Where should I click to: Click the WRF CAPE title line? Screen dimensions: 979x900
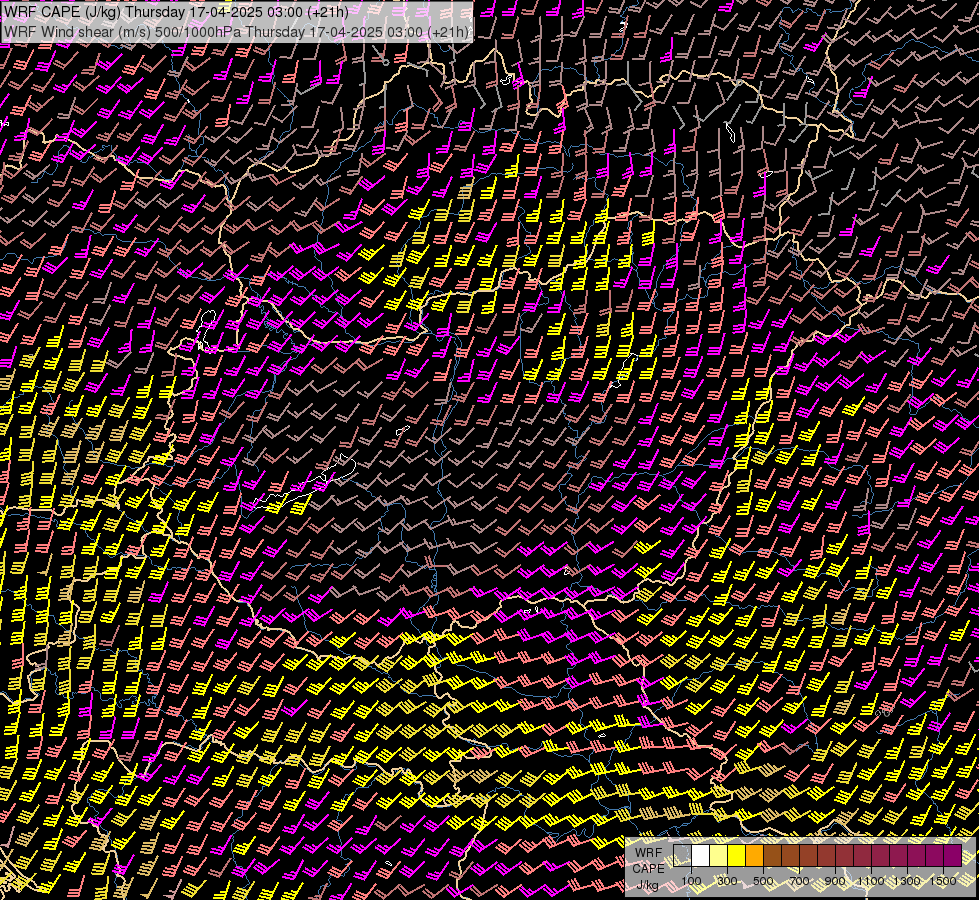177,12
